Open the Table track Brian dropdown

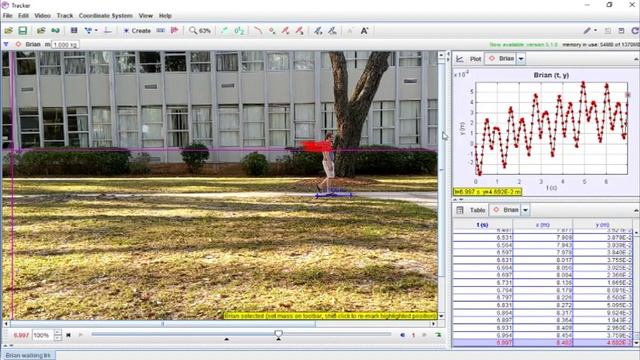tap(526, 210)
